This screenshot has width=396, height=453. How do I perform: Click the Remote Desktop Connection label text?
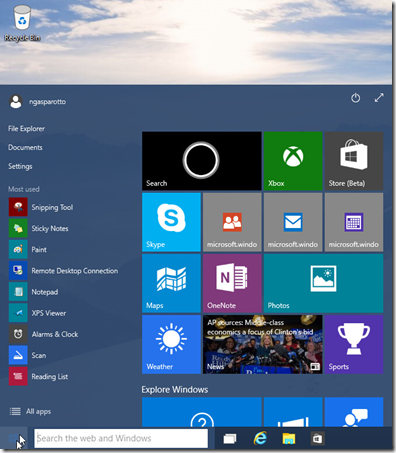point(75,271)
